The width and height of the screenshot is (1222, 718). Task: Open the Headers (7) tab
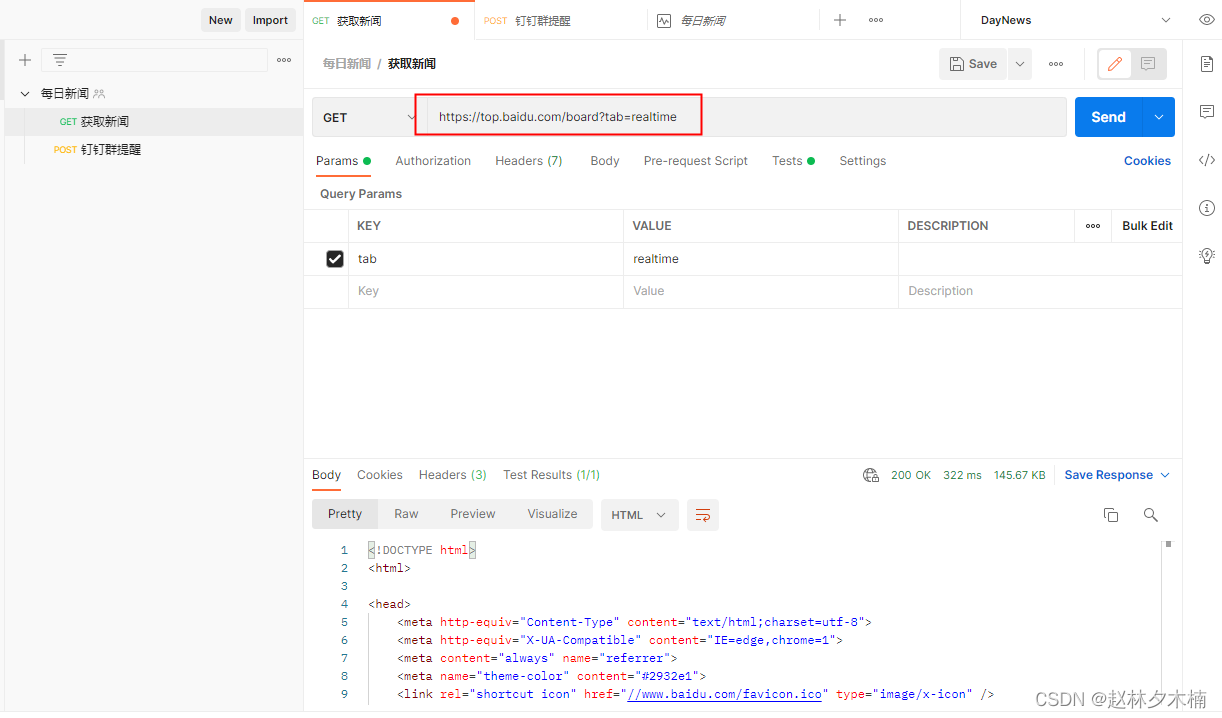click(x=529, y=161)
